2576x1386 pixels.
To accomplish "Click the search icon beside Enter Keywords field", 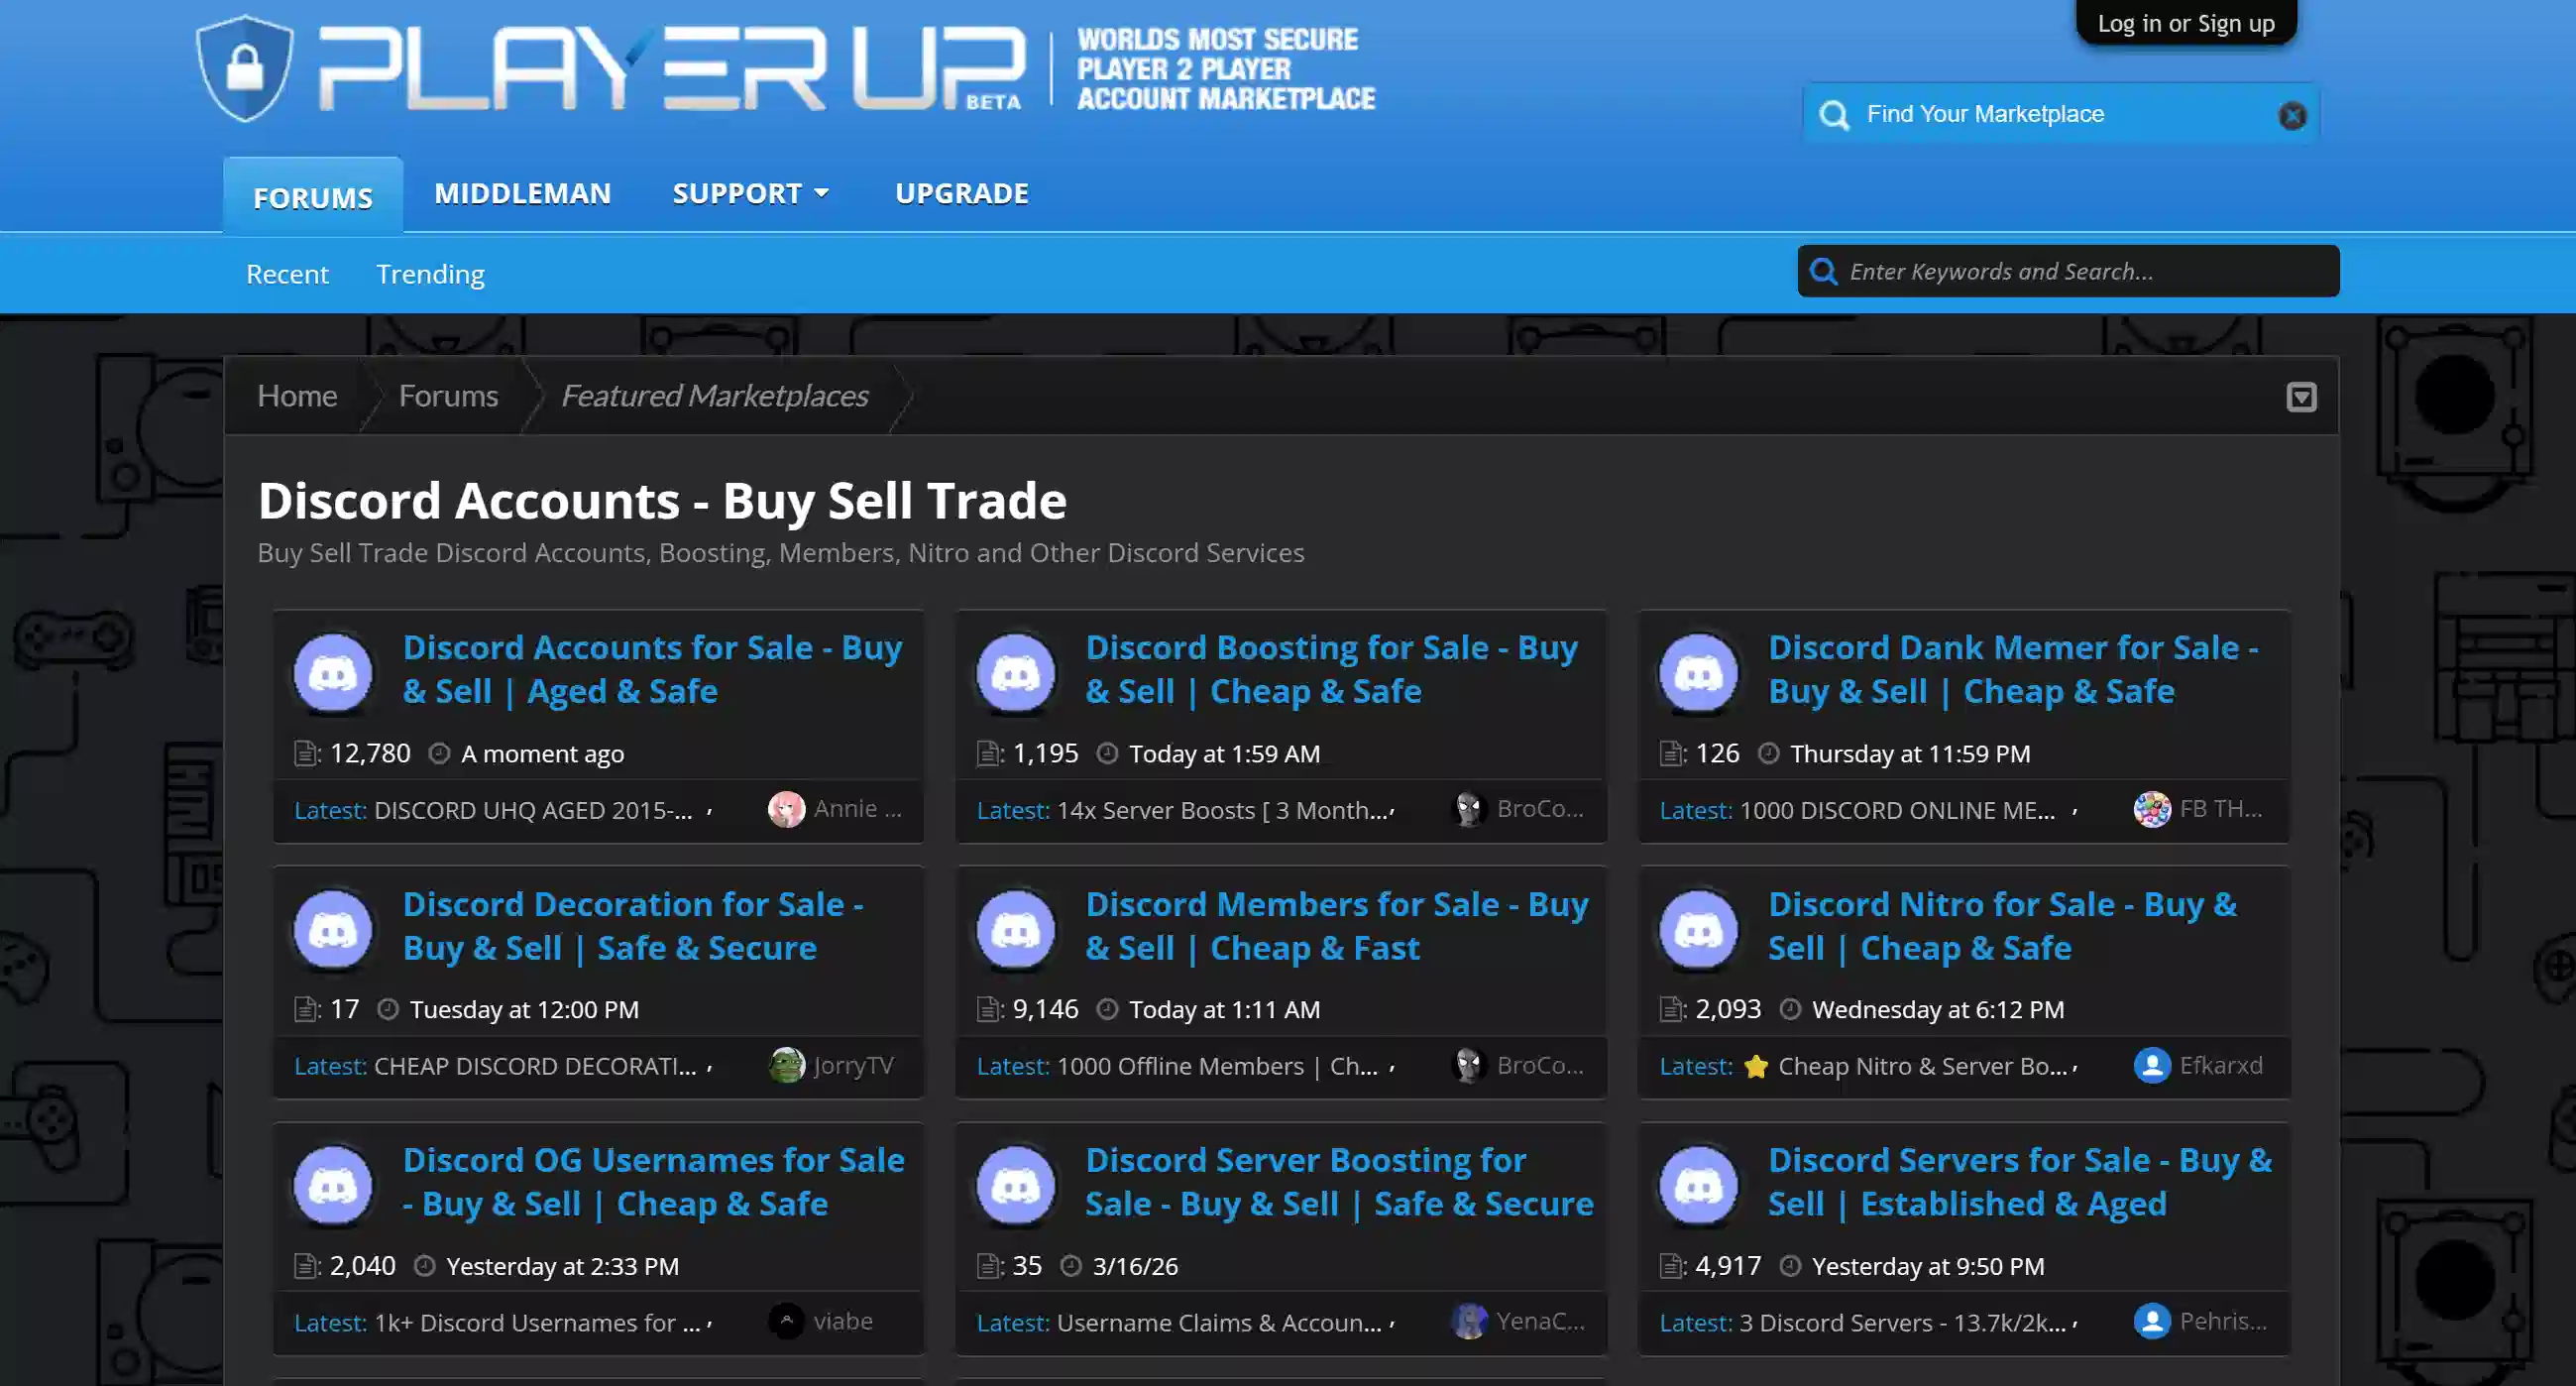I will (1824, 271).
